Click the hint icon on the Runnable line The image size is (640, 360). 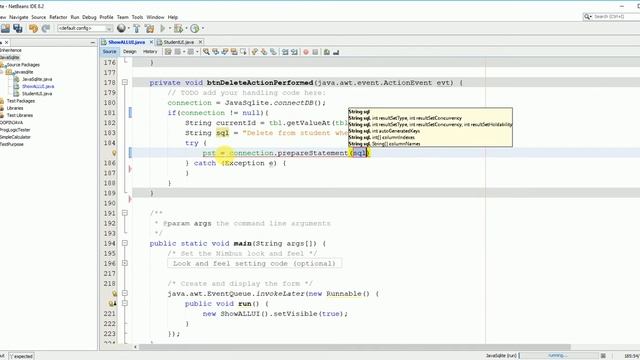pos(114,293)
